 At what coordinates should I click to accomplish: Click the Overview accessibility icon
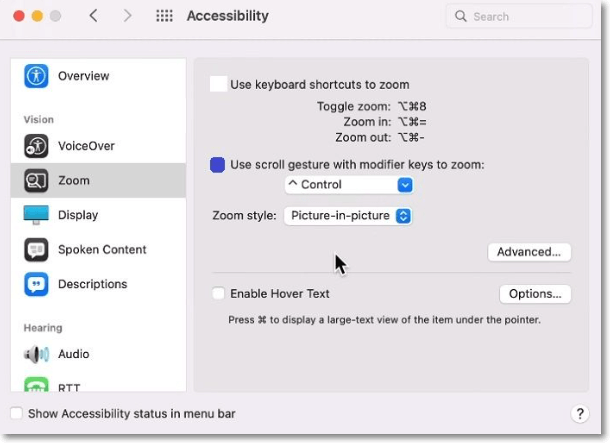(x=37, y=76)
